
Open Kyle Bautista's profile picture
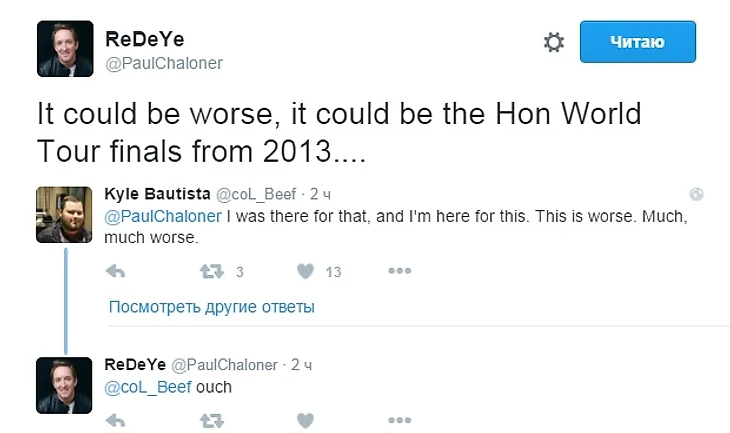click(x=65, y=214)
